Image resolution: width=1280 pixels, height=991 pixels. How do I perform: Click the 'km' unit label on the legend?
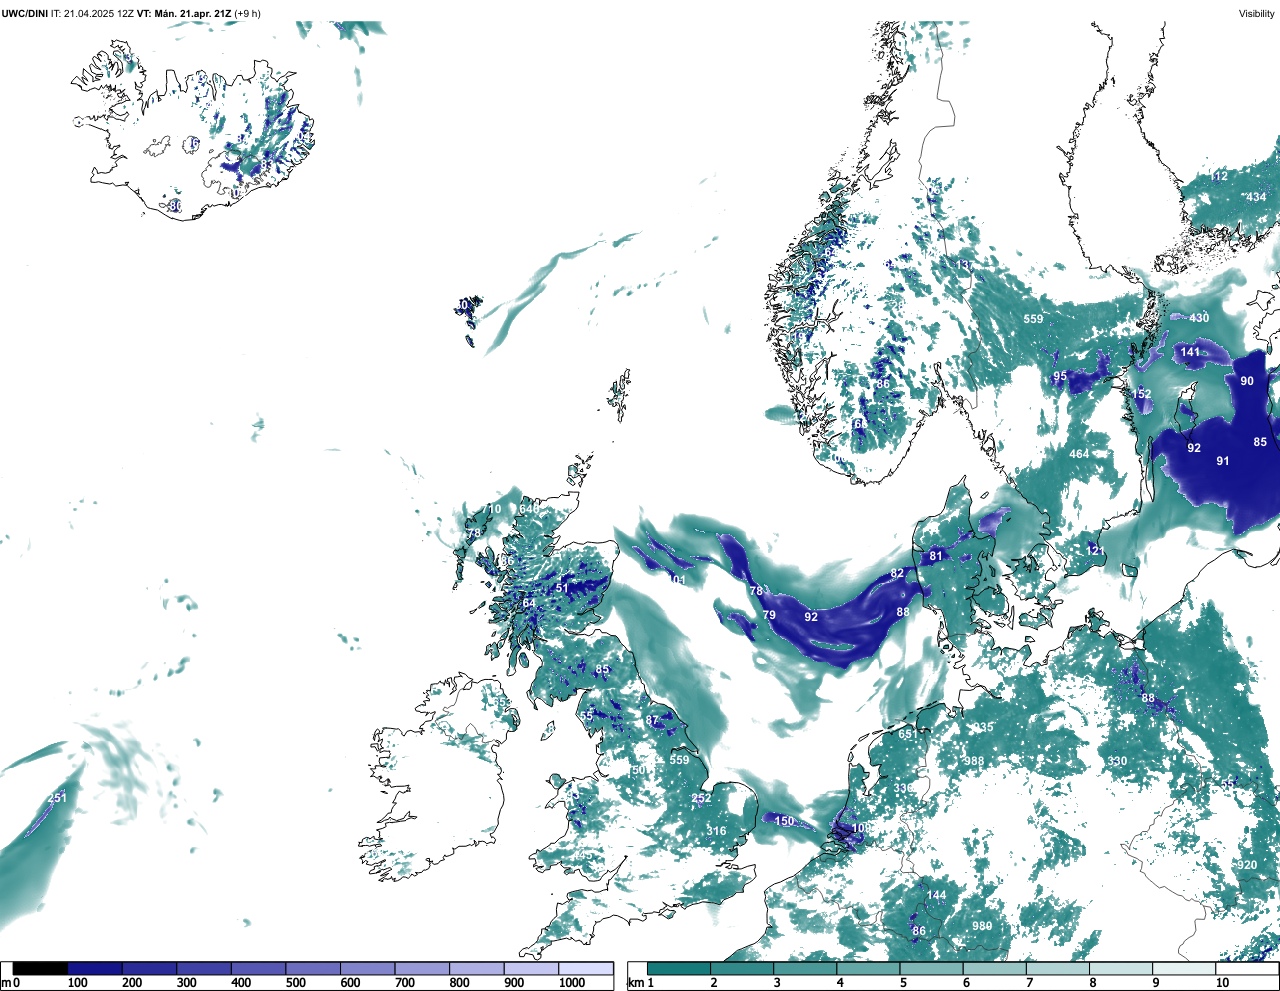coord(634,983)
